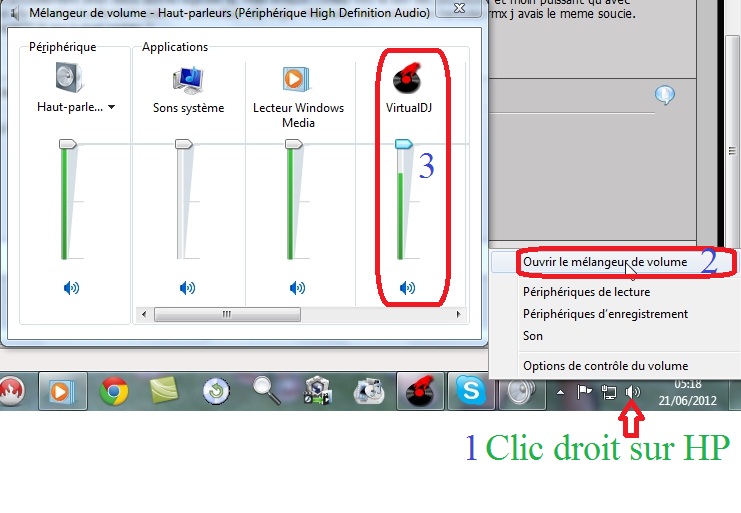The width and height of the screenshot is (741, 513).
Task: Click the background window's vertical scrollbar grip
Action: point(732,151)
